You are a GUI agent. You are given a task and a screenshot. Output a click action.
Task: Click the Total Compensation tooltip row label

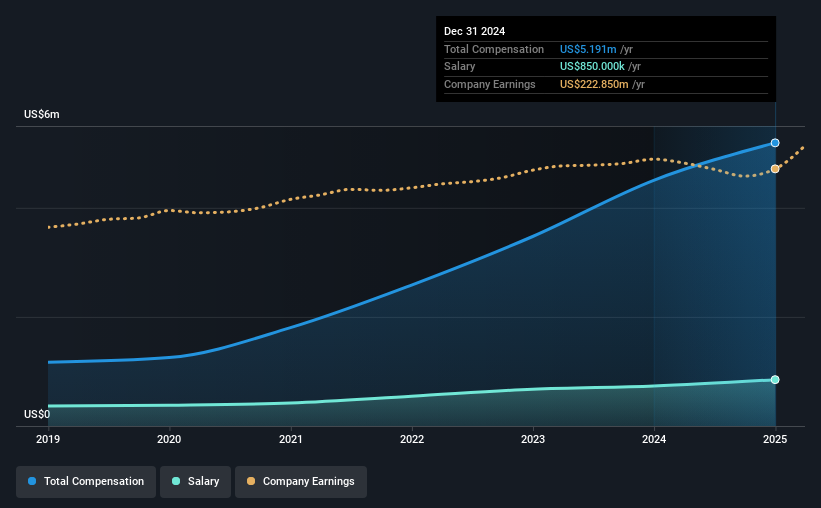pyautogui.click(x=494, y=49)
